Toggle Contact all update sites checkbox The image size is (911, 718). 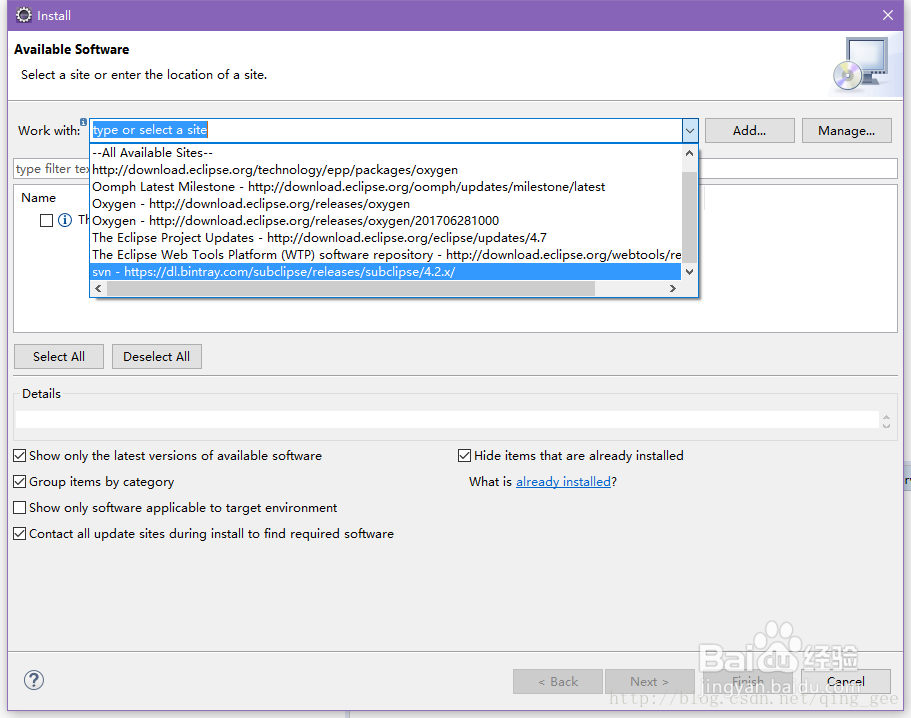(19, 533)
